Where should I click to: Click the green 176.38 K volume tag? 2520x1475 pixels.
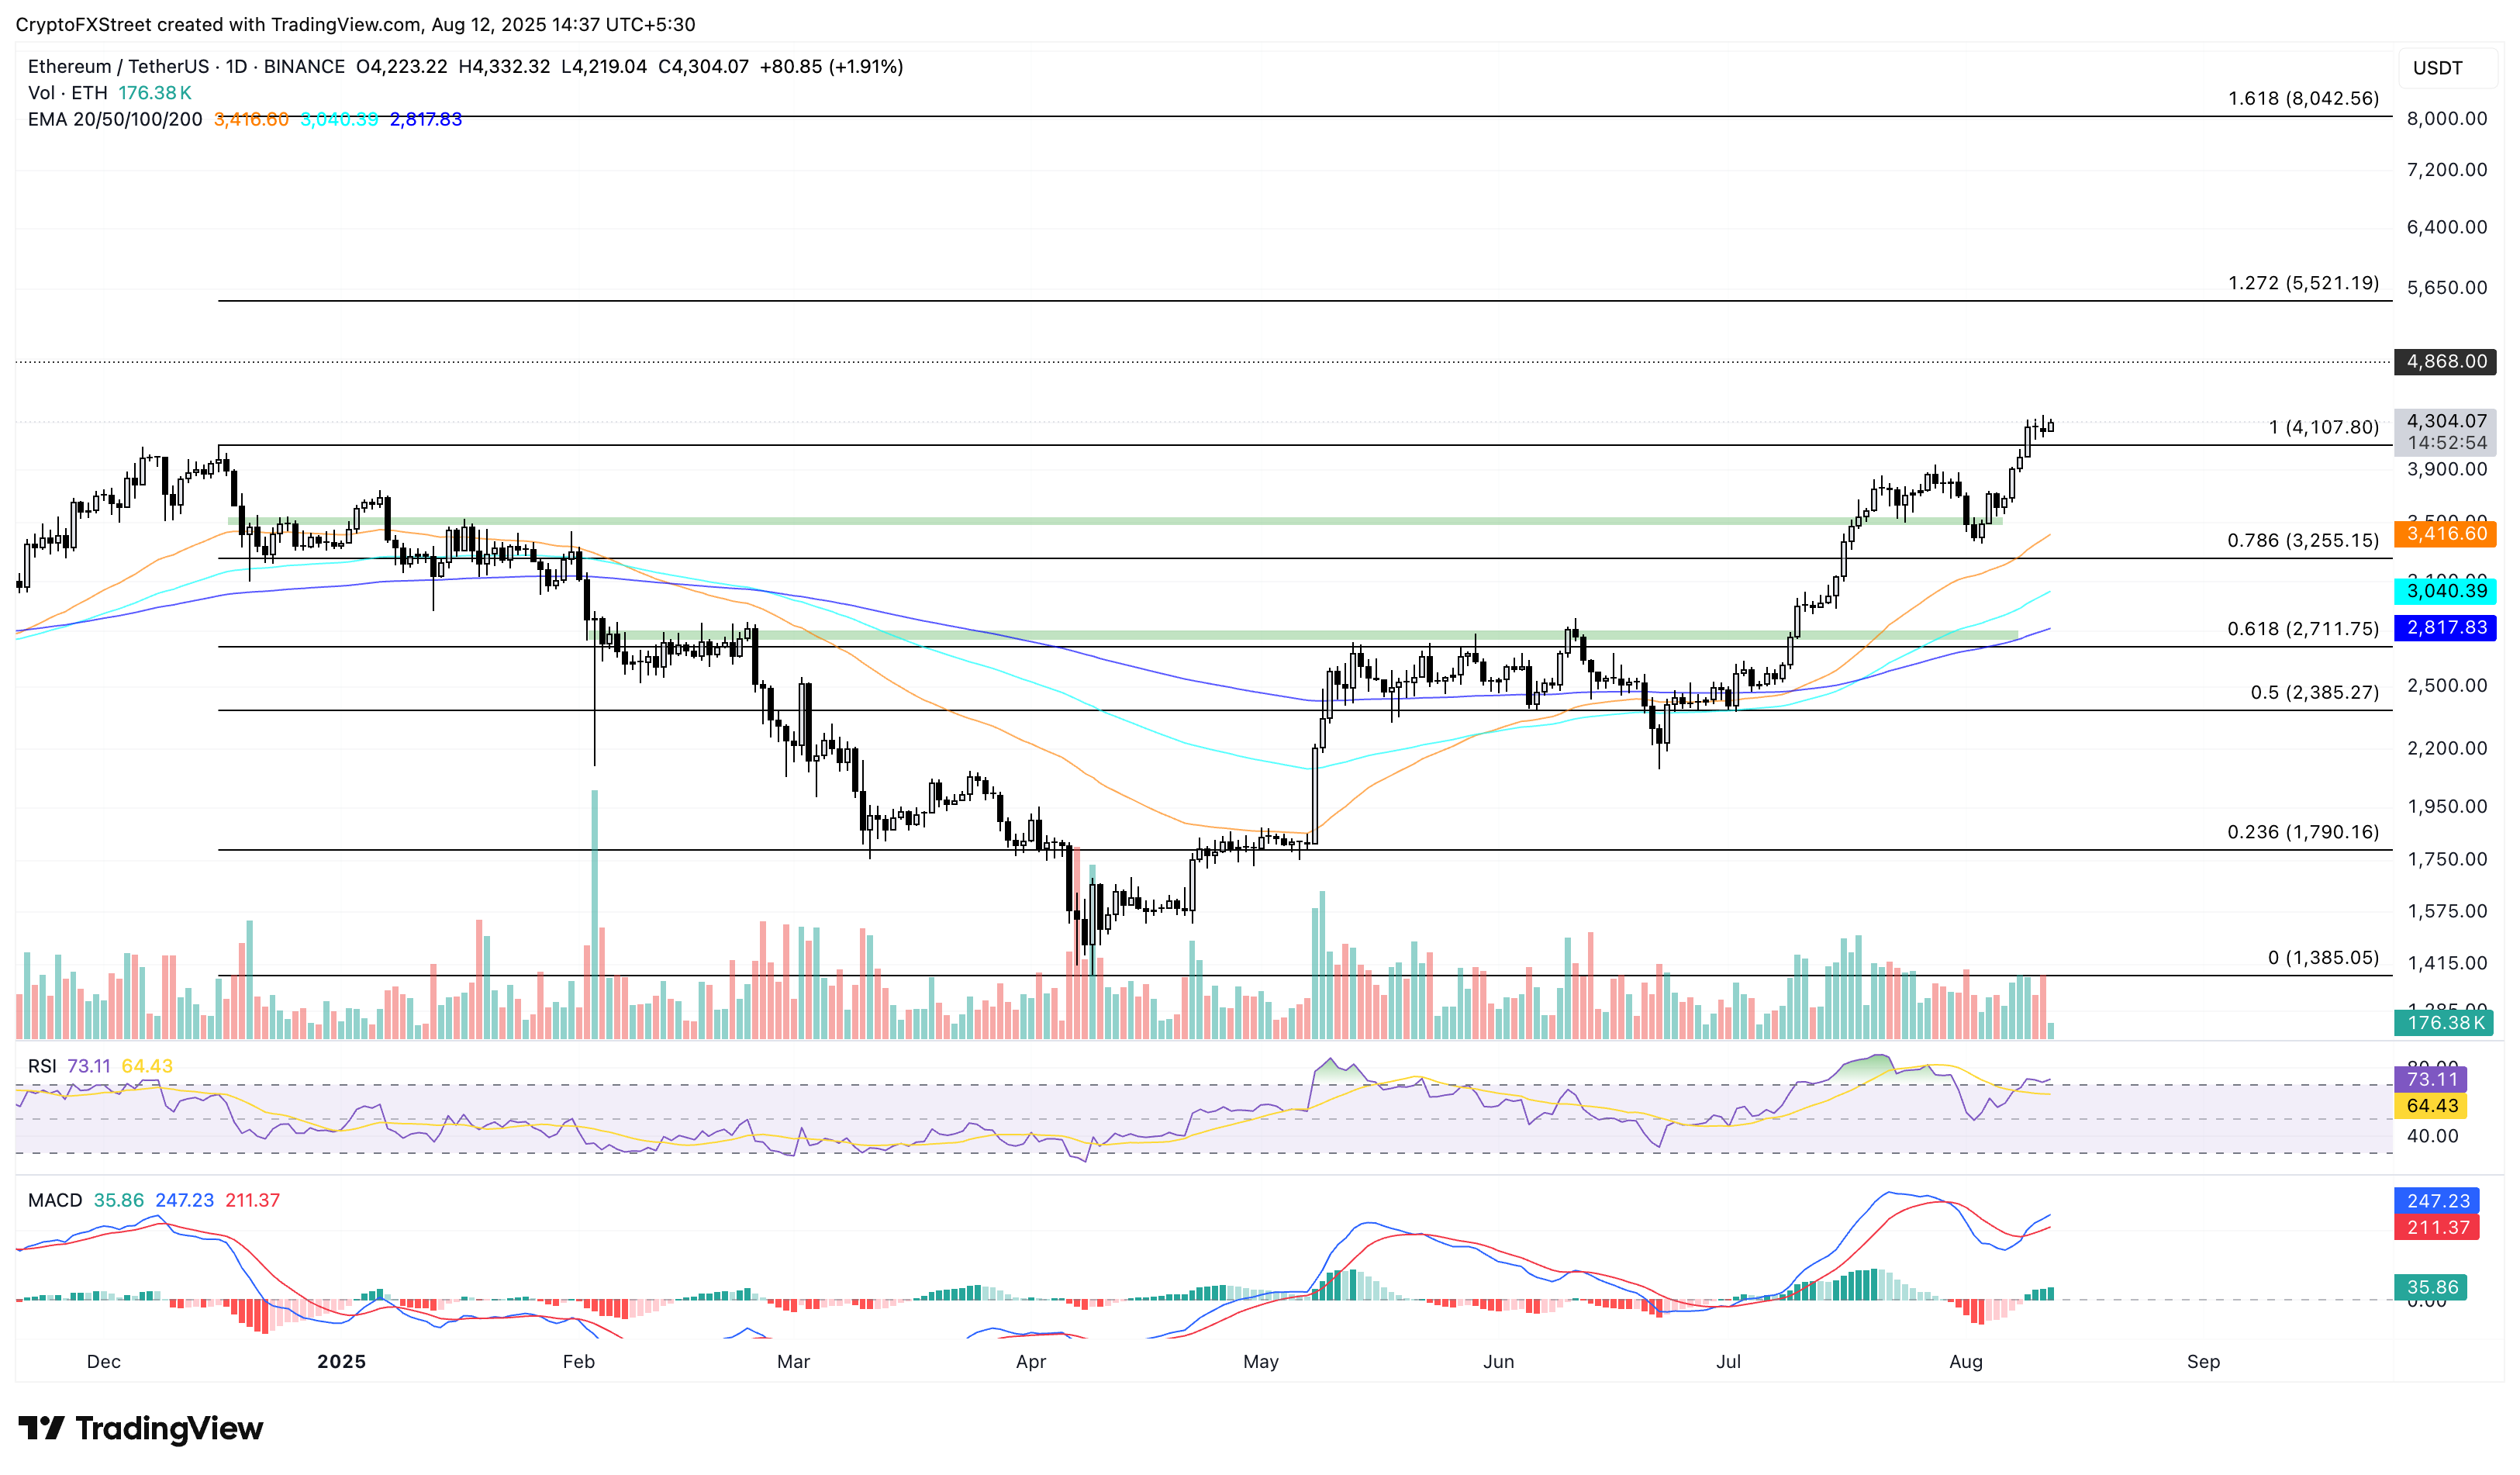(2445, 1023)
